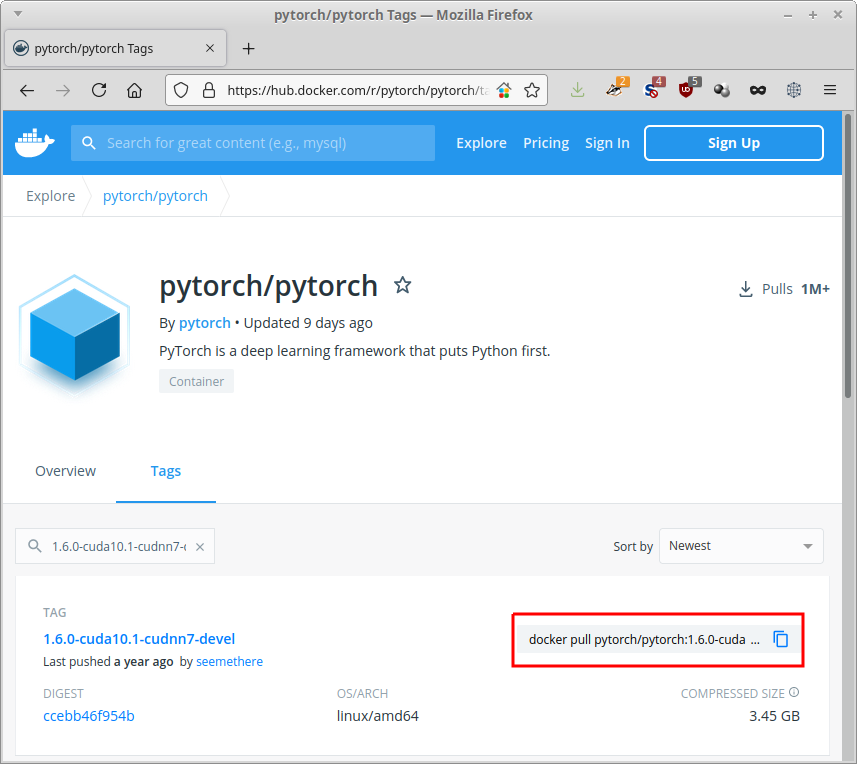Switch to the Overview tab
The width and height of the screenshot is (857, 764).
[x=66, y=471]
